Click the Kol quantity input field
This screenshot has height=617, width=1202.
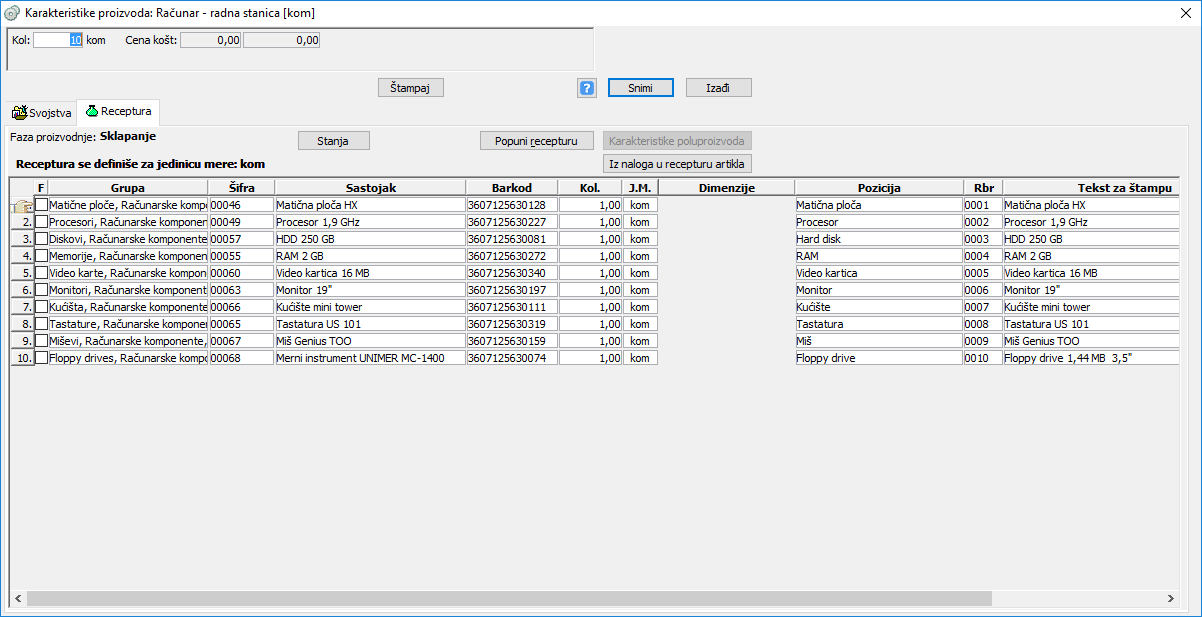58,41
